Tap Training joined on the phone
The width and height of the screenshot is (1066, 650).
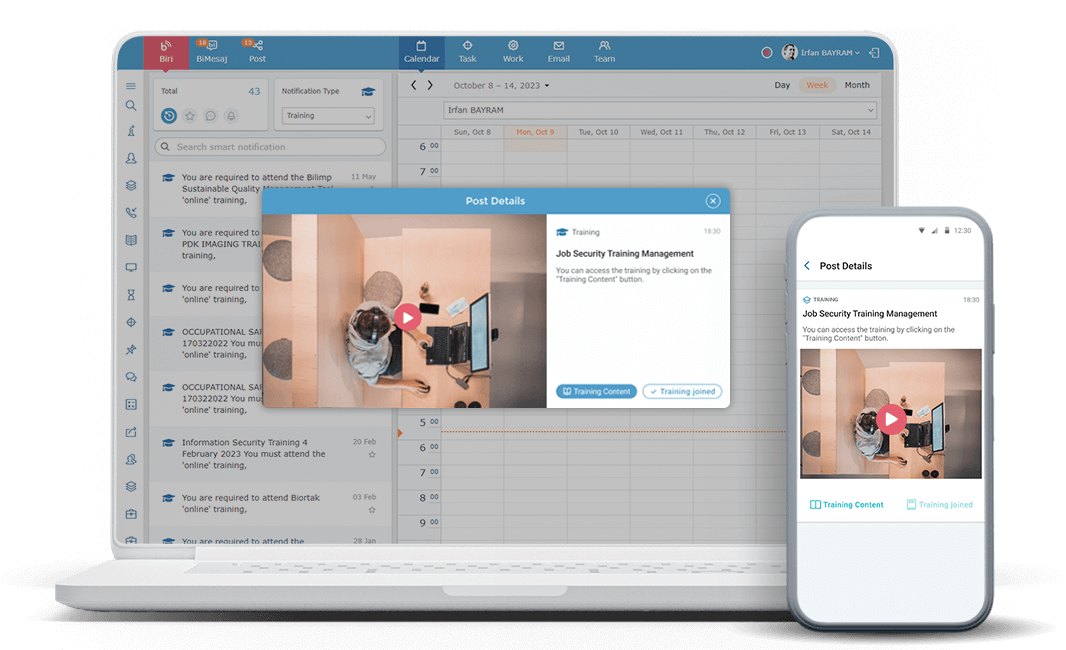940,504
